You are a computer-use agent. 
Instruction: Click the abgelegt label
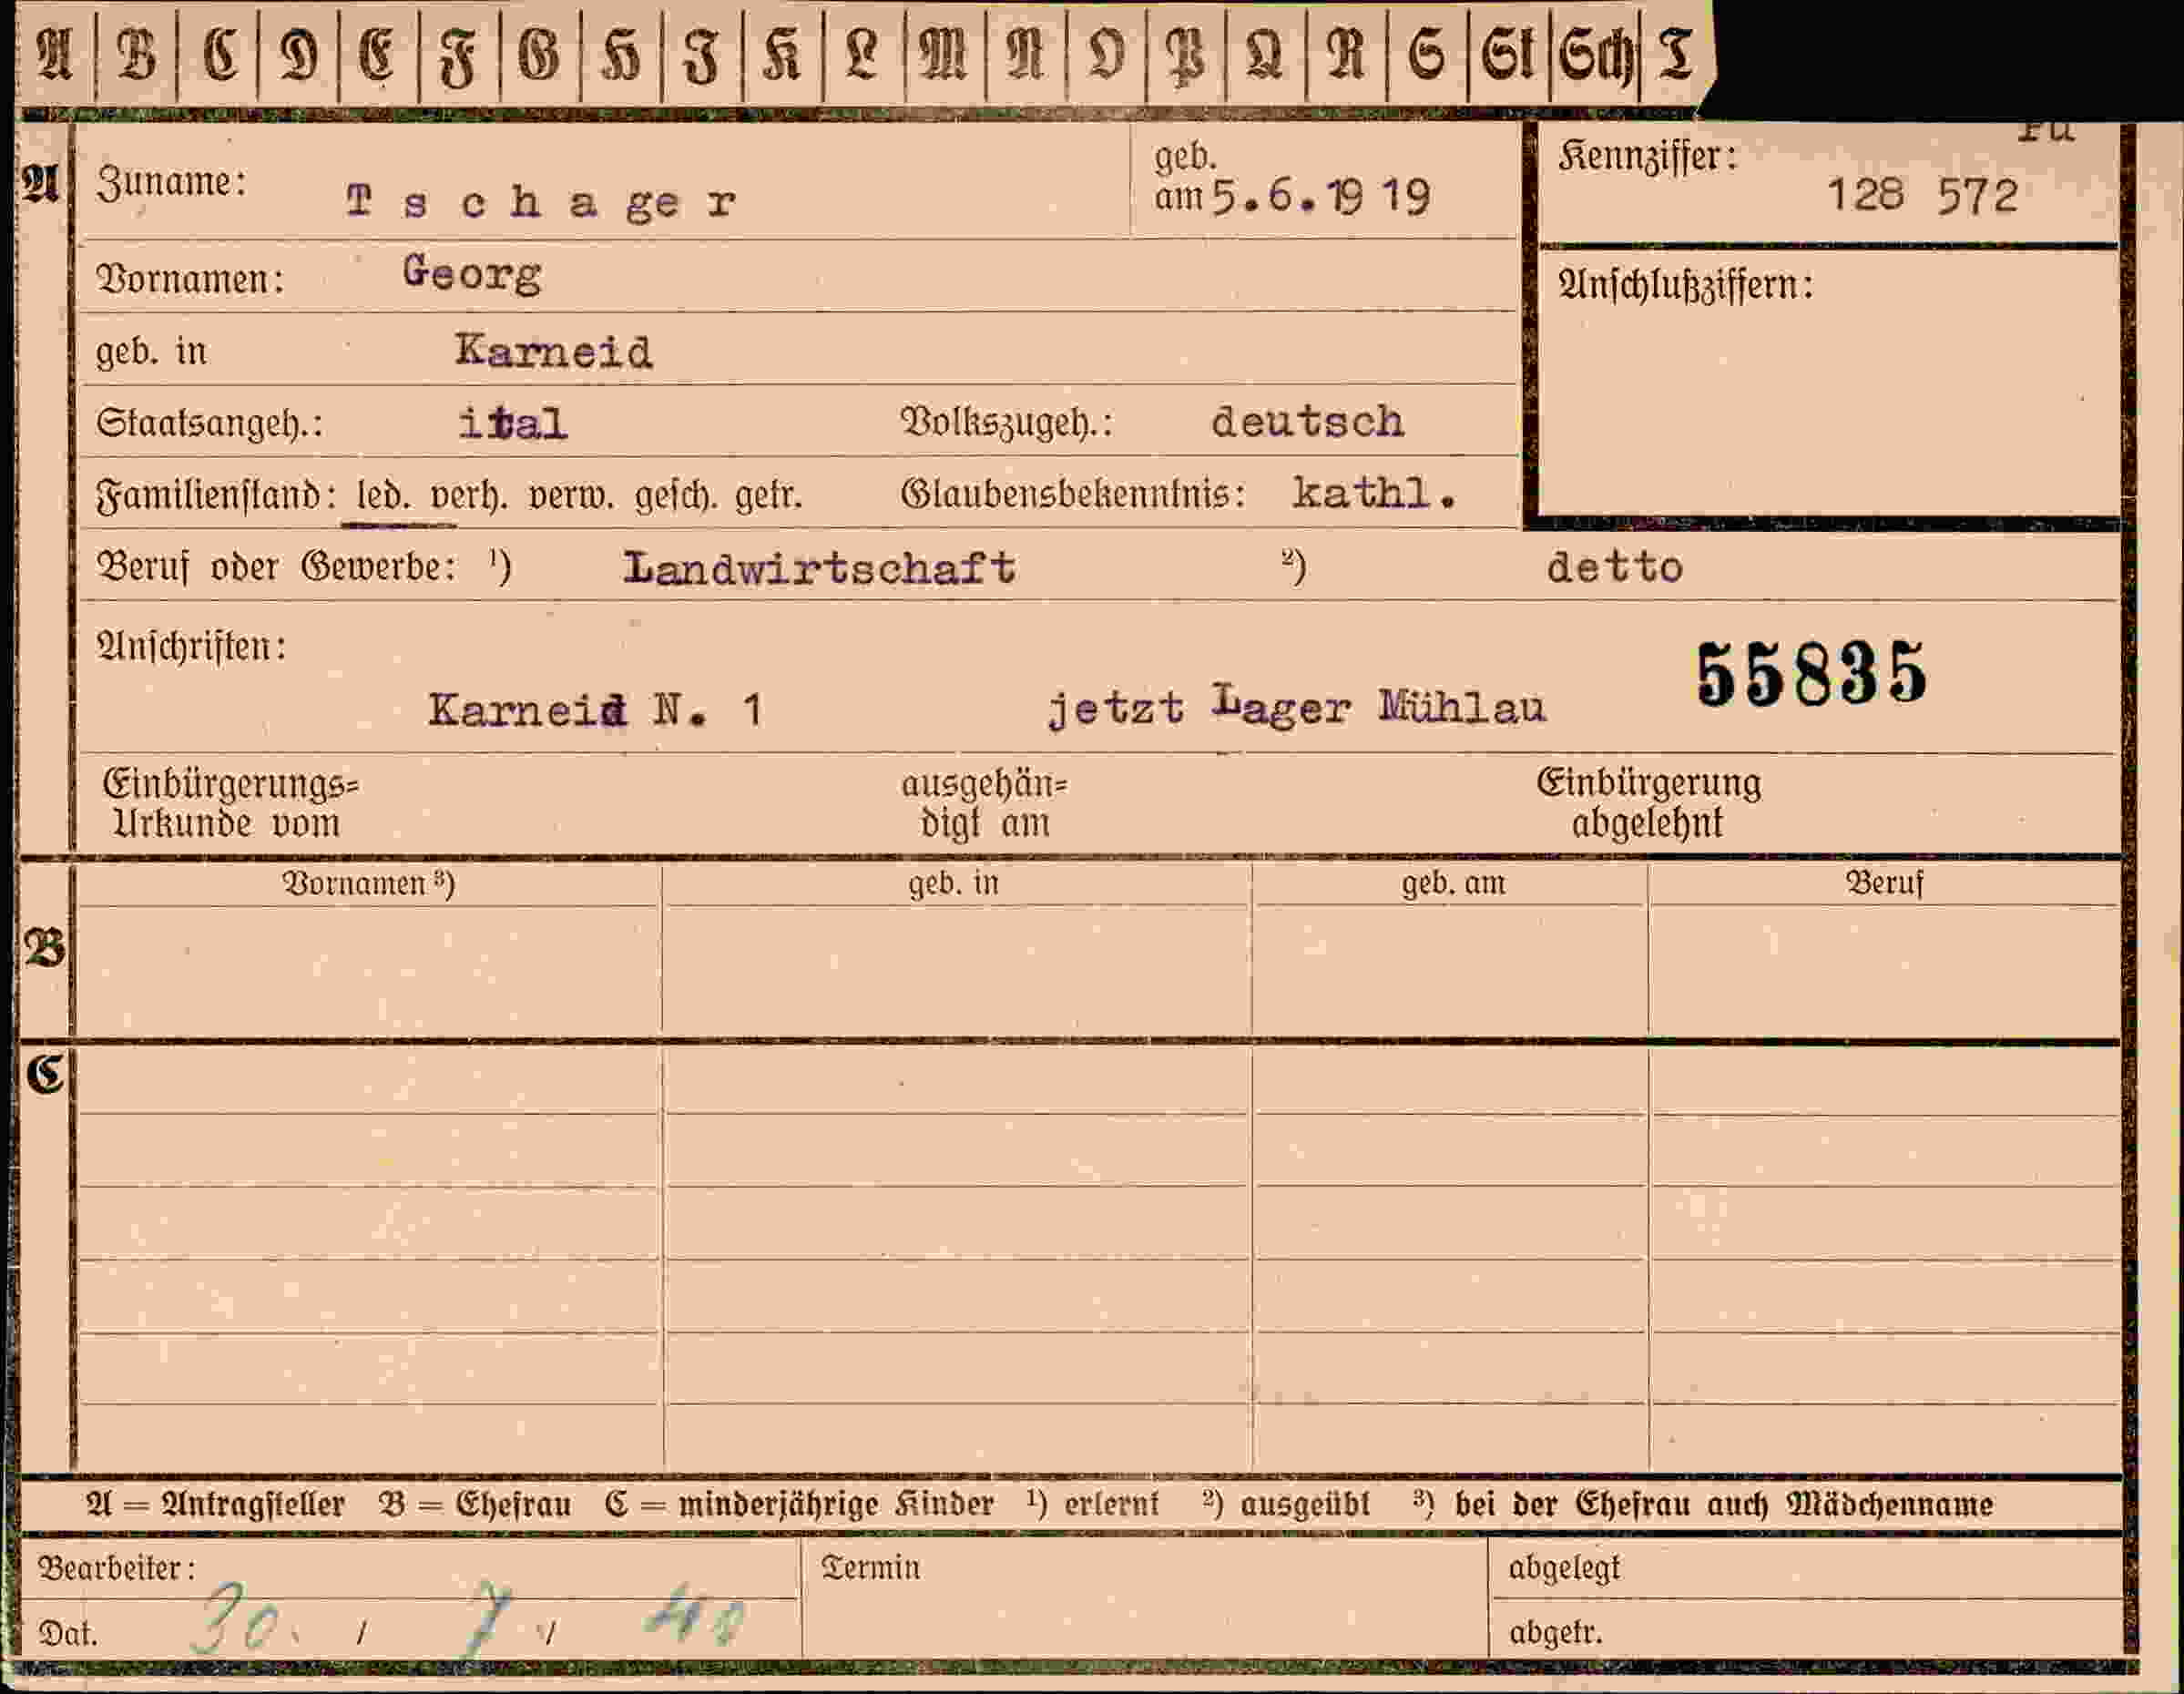[1564, 1568]
